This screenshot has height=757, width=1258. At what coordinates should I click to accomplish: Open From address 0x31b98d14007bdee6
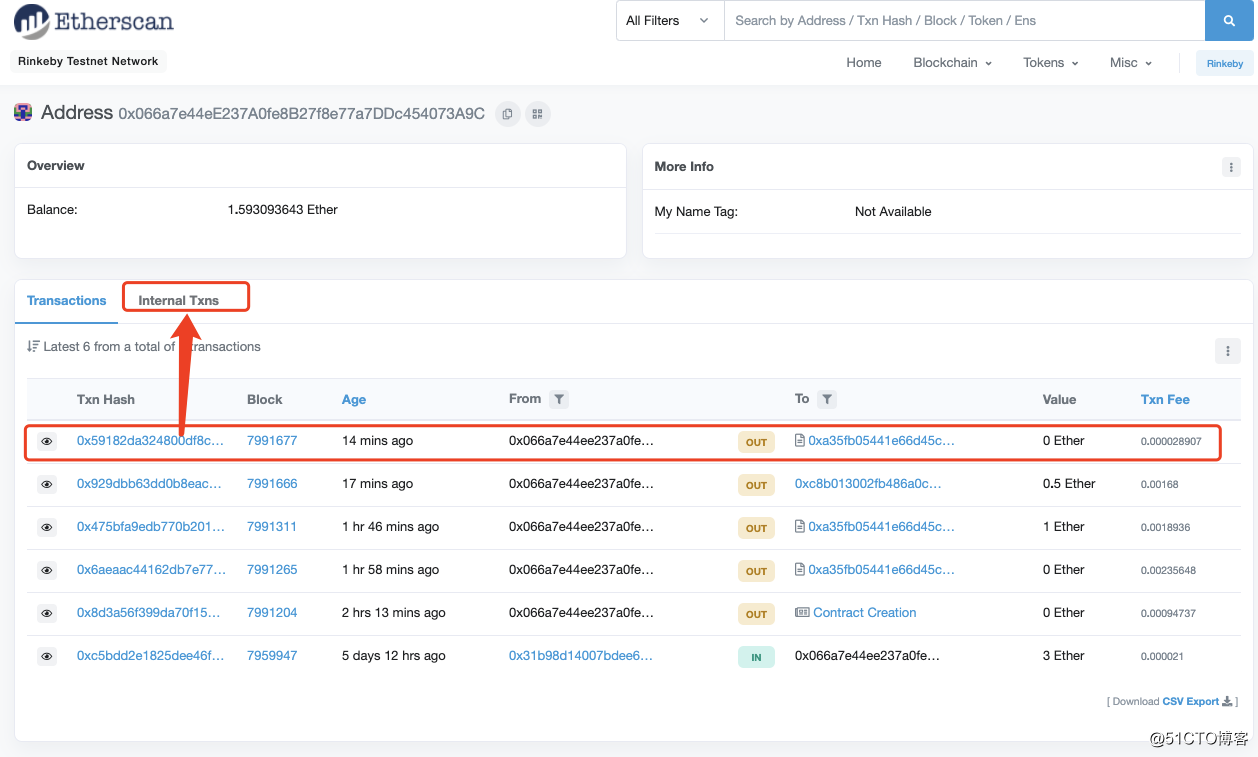click(581, 655)
